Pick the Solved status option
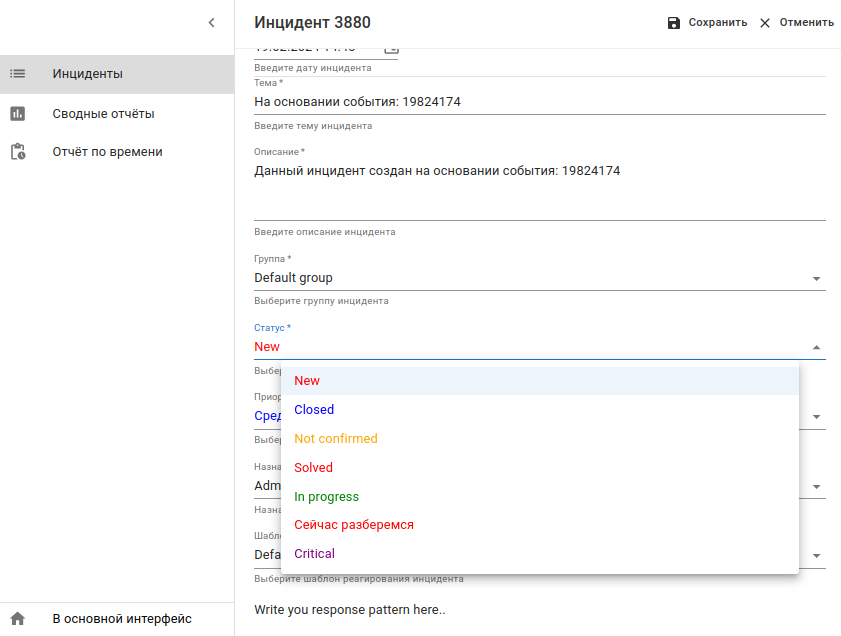 (314, 468)
